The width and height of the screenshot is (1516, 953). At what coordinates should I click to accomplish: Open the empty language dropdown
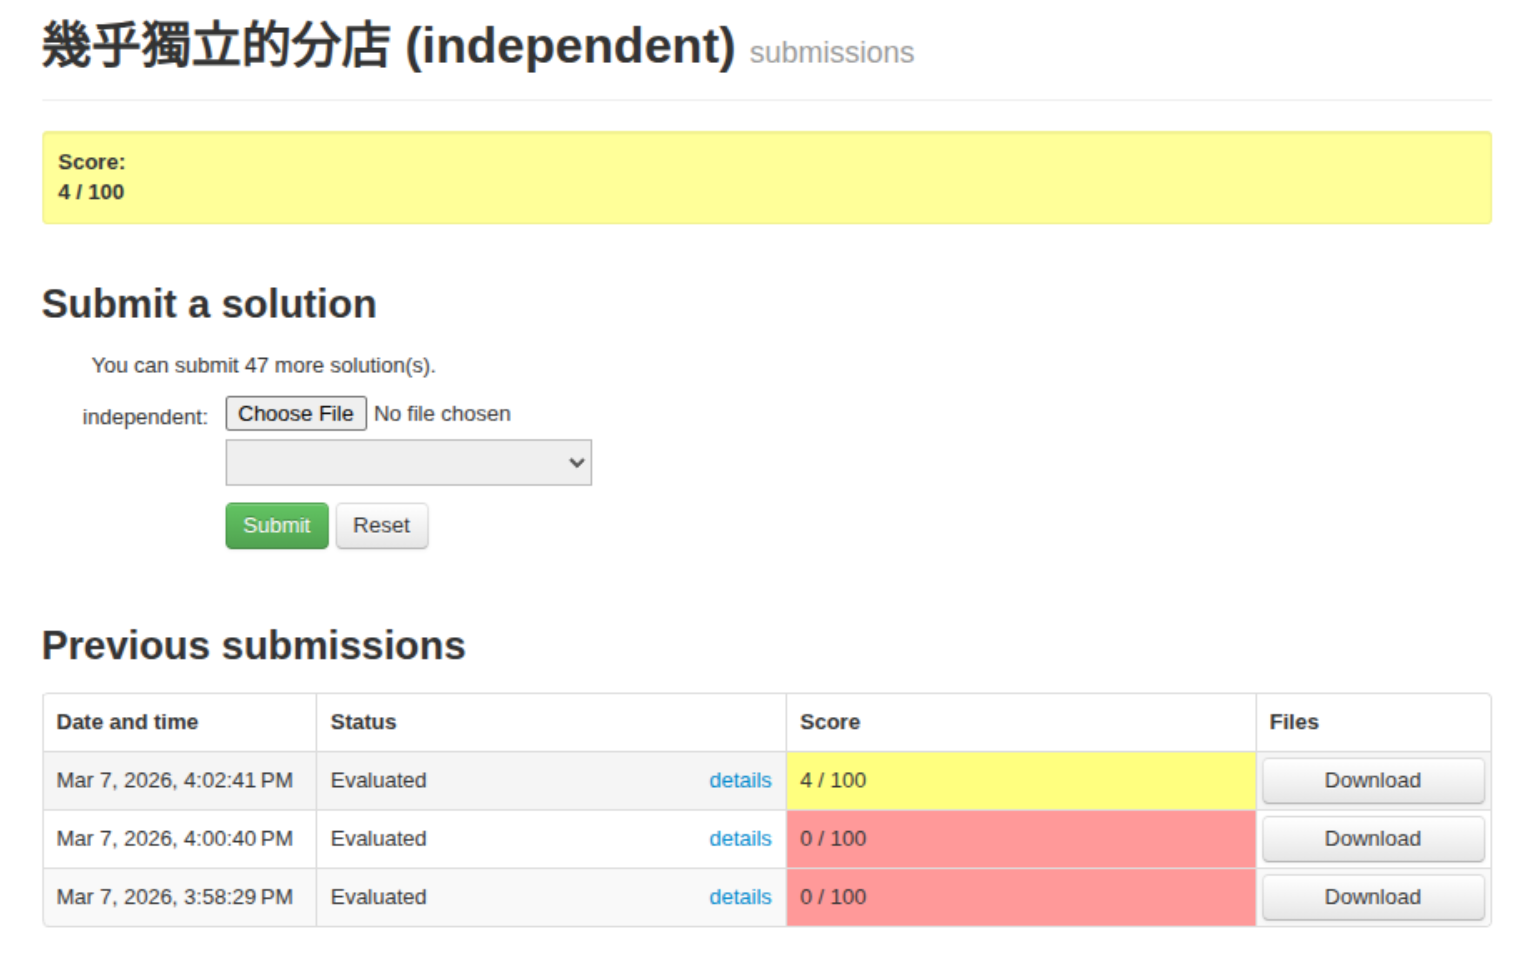pos(408,463)
